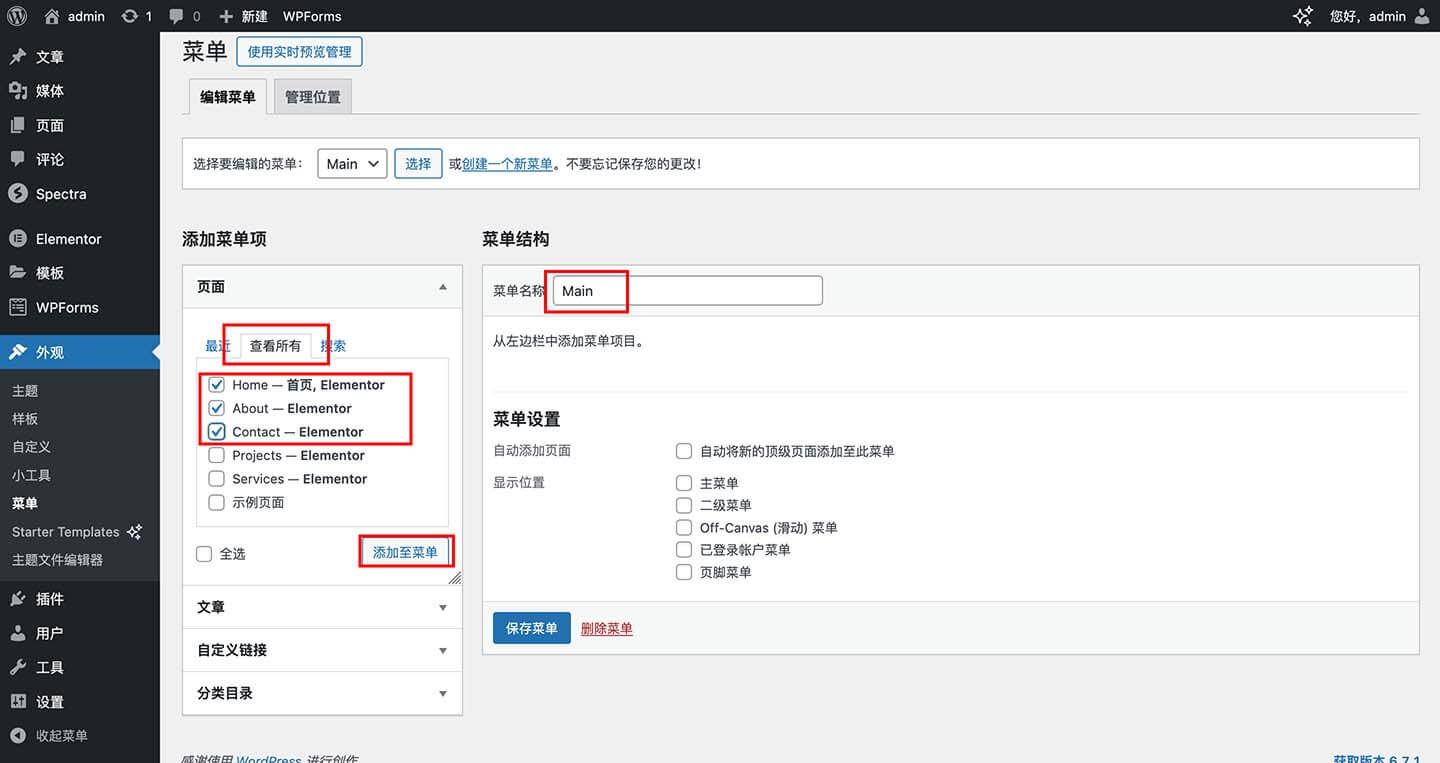Screen dimensions: 1440x763
Task: Switch to the 编辑菜单 tab
Action: pyautogui.click(x=228, y=97)
